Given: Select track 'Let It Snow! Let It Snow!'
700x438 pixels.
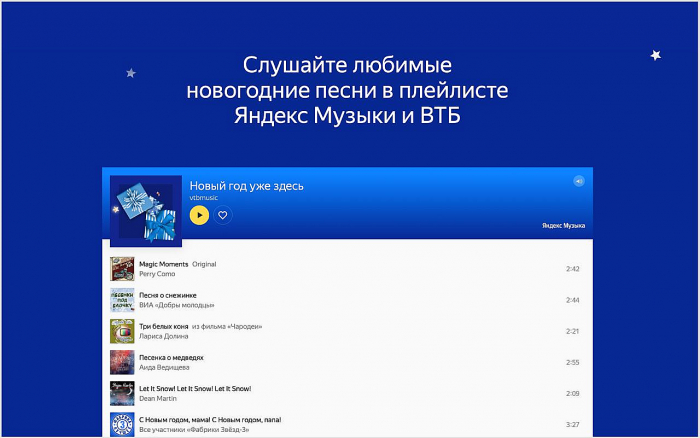Looking at the screenshot, I should point(195,388).
